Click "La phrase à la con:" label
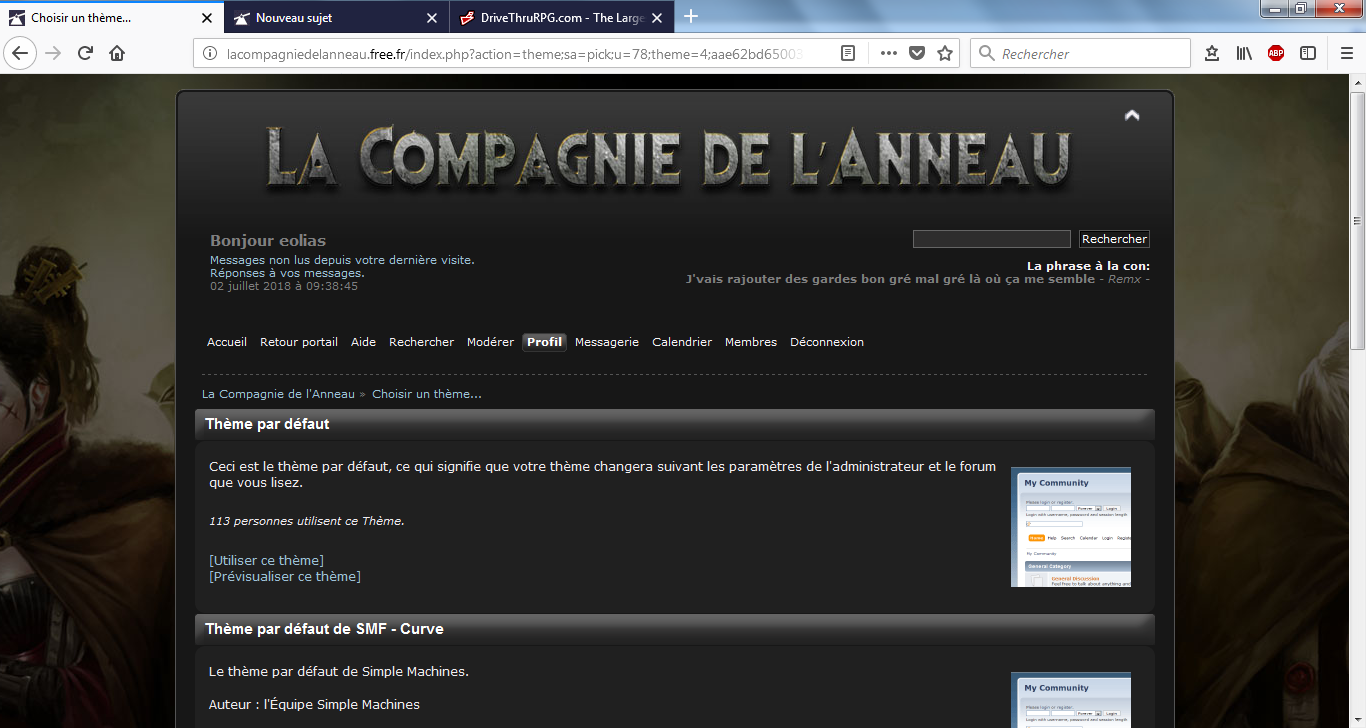The image size is (1366, 728). [1088, 266]
